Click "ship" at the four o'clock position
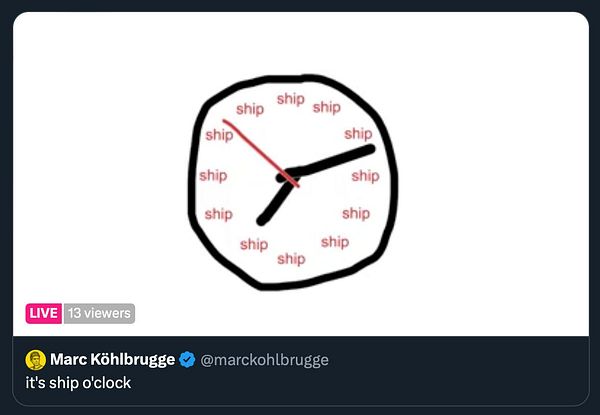This screenshot has width=600, height=415. [x=356, y=213]
